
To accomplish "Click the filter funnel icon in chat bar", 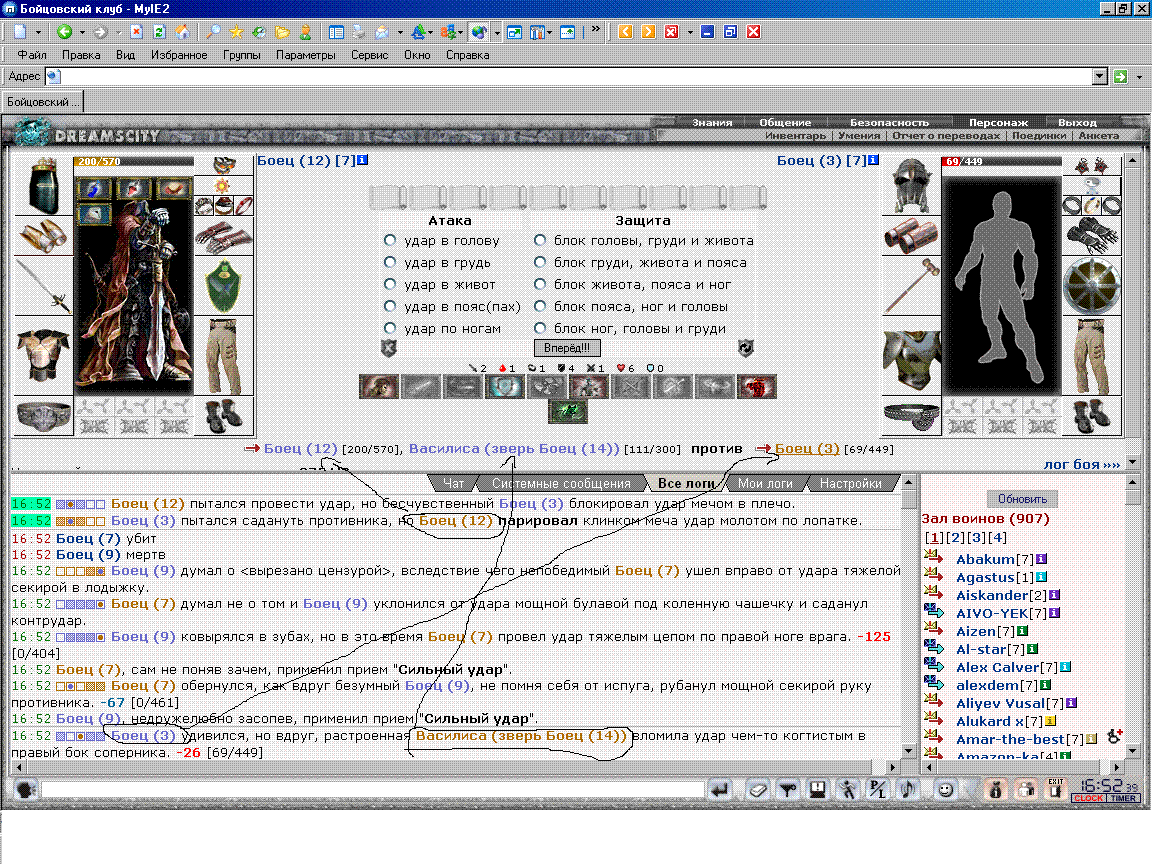I will click(788, 790).
